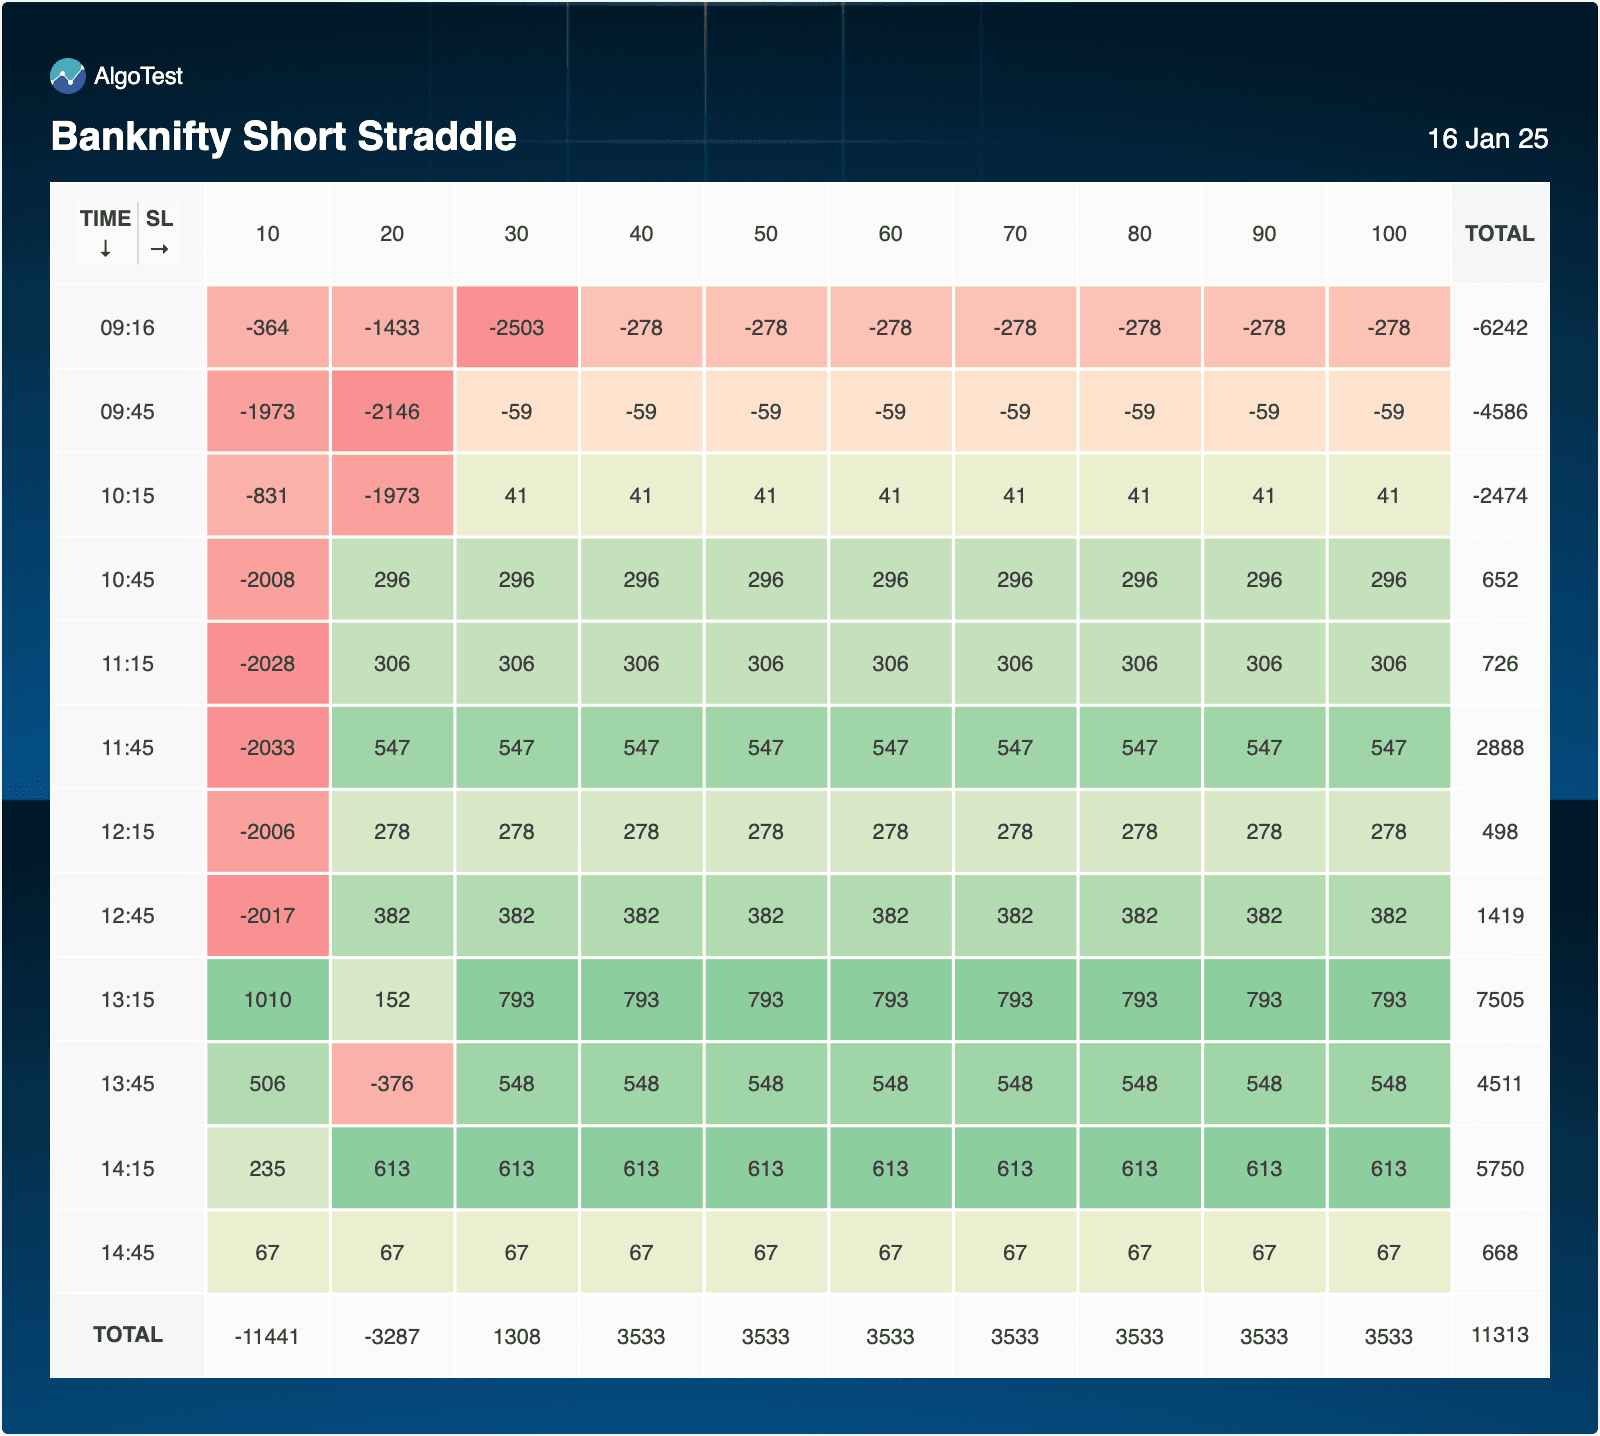Select the SL 100 column header
1600x1436 pixels.
1388,234
